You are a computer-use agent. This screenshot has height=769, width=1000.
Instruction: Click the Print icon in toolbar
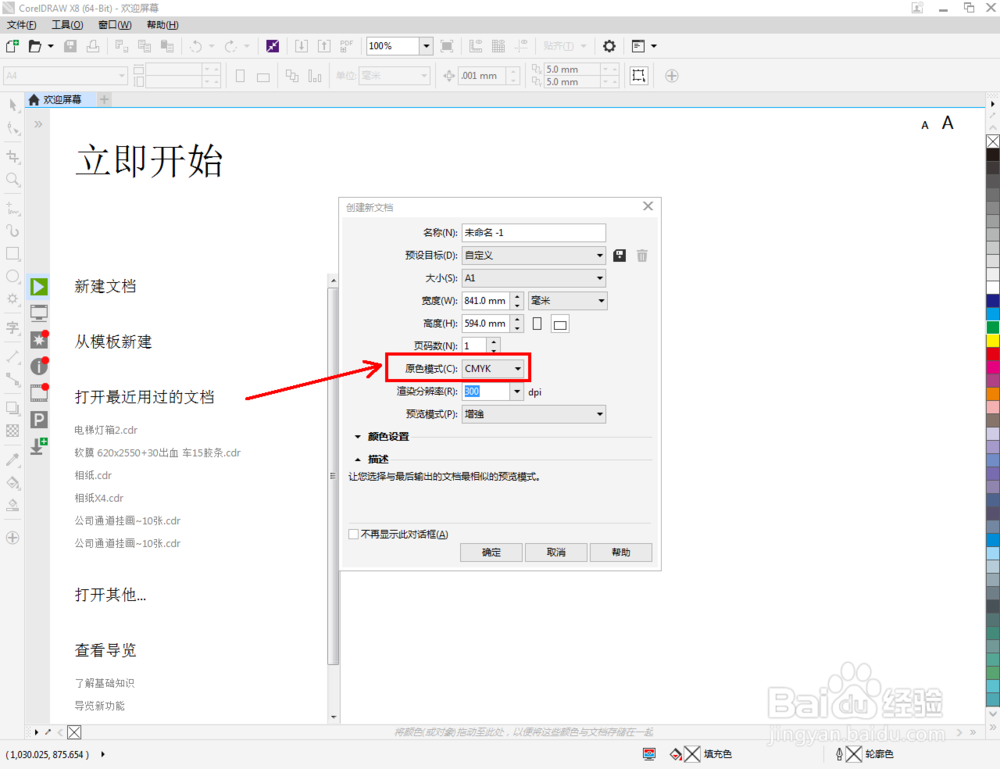click(93, 46)
